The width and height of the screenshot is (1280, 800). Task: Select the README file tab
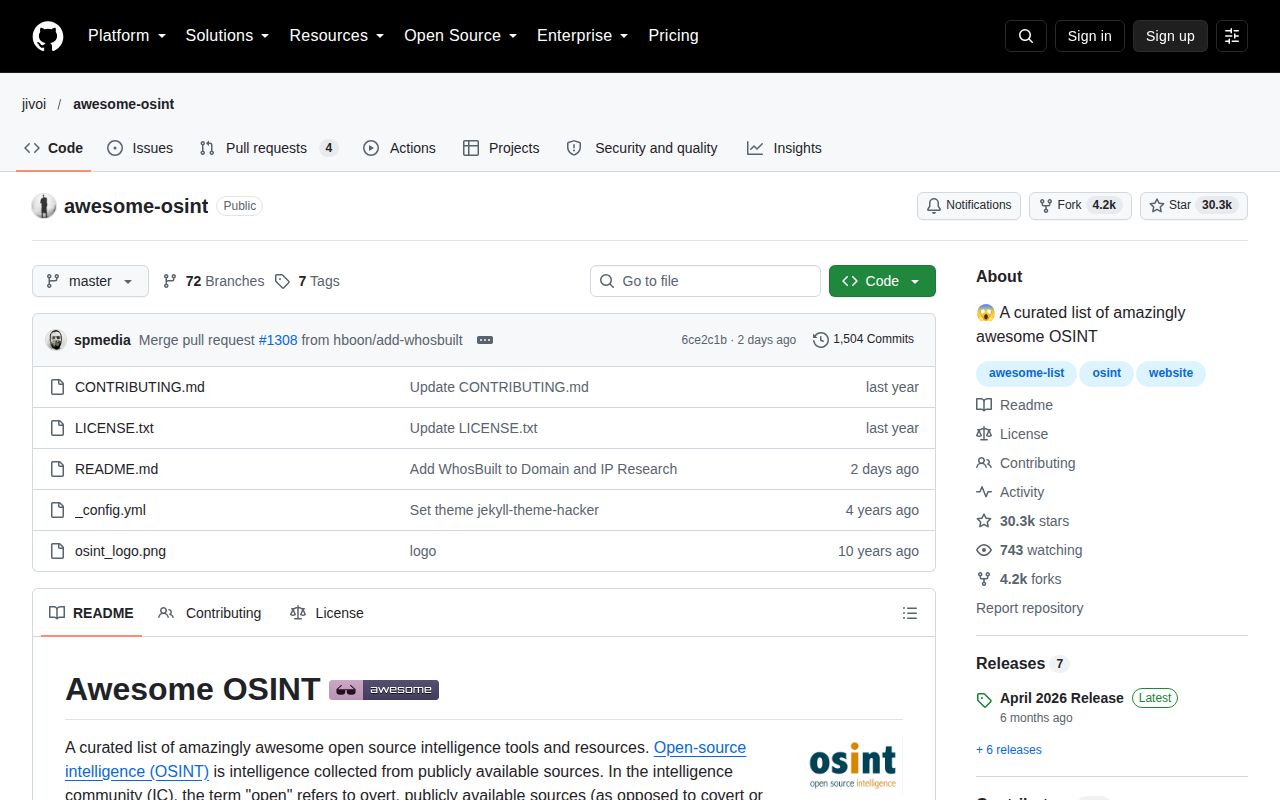pos(91,613)
